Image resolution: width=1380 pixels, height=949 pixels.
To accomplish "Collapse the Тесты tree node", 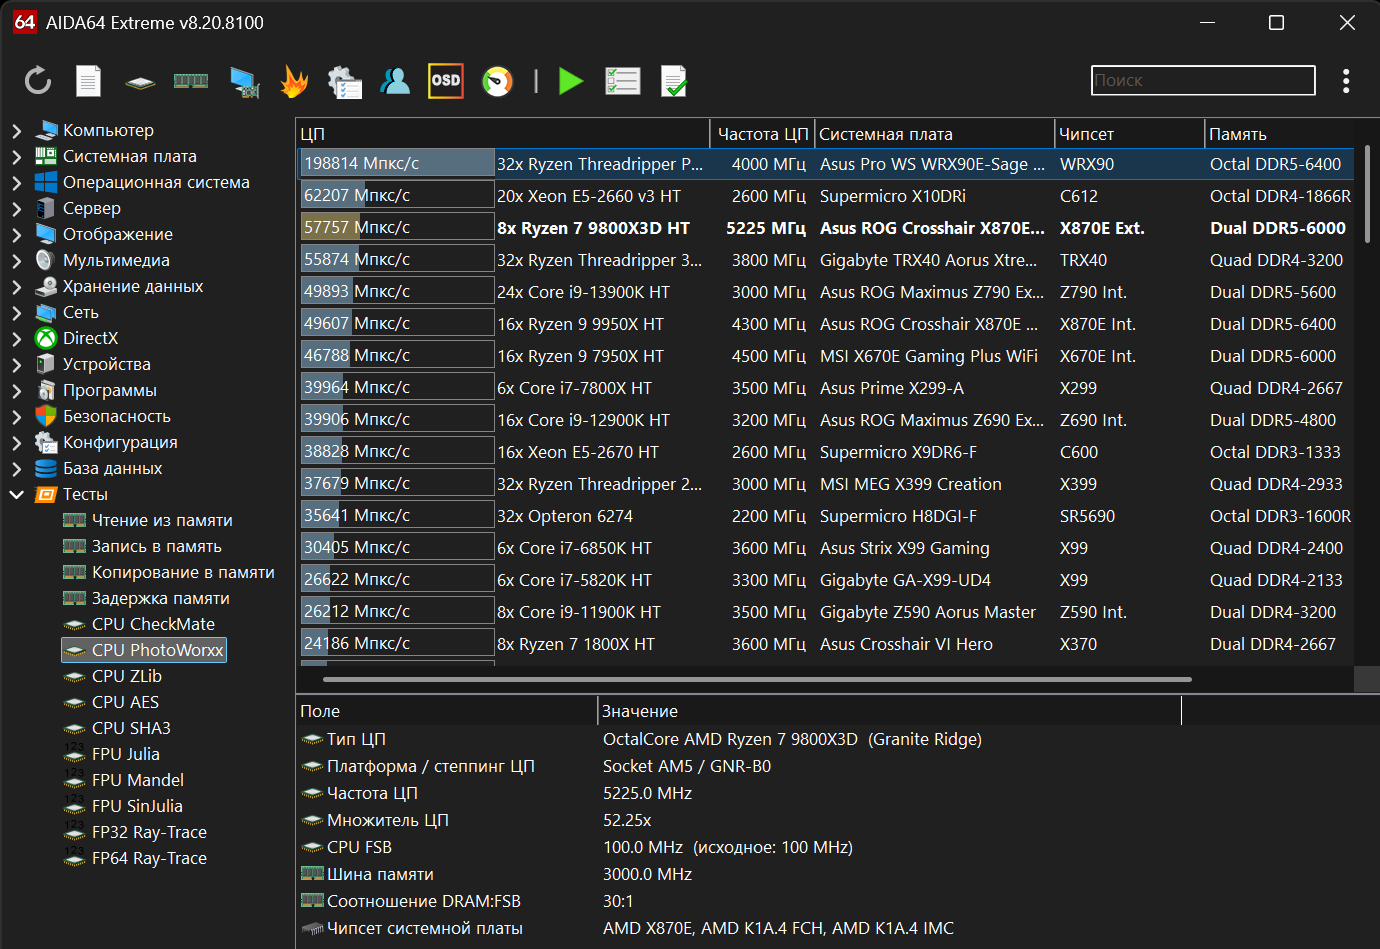I will pos(17,494).
